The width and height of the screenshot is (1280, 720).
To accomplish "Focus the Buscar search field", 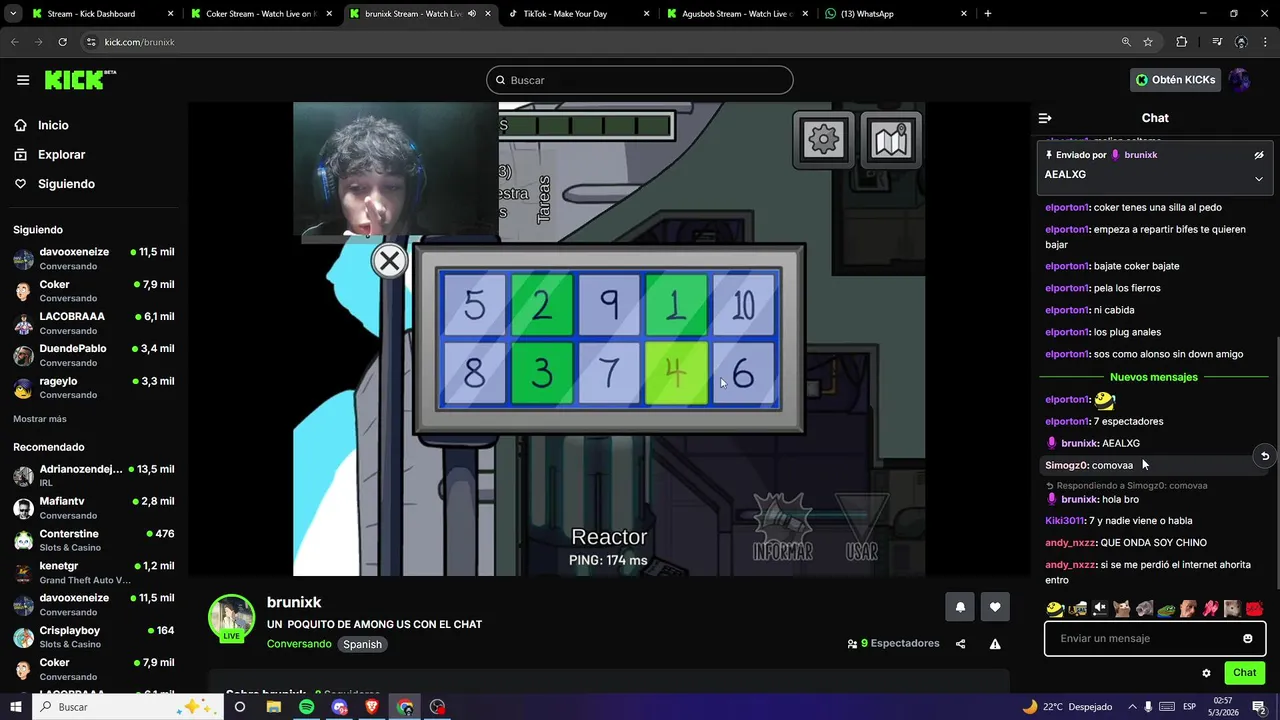I will [640, 80].
